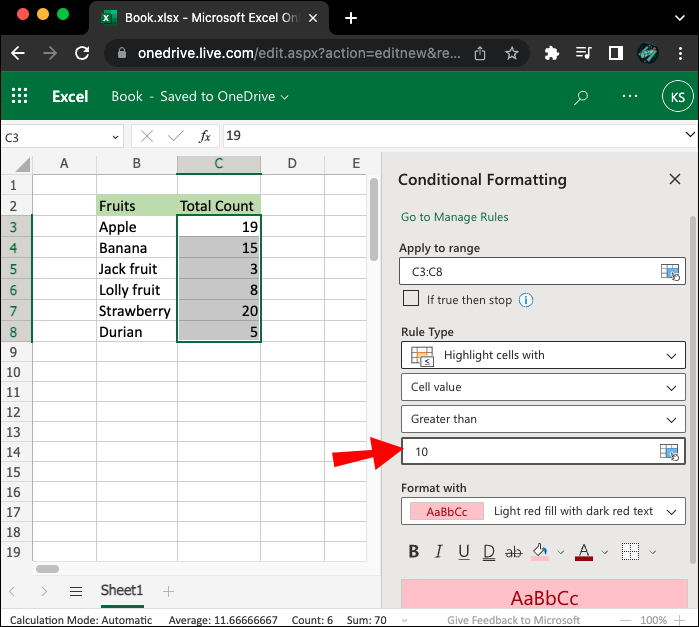Screen dimensions: 699x627
Task: Expand the Highlight cells with dropdown
Action: tap(543, 355)
